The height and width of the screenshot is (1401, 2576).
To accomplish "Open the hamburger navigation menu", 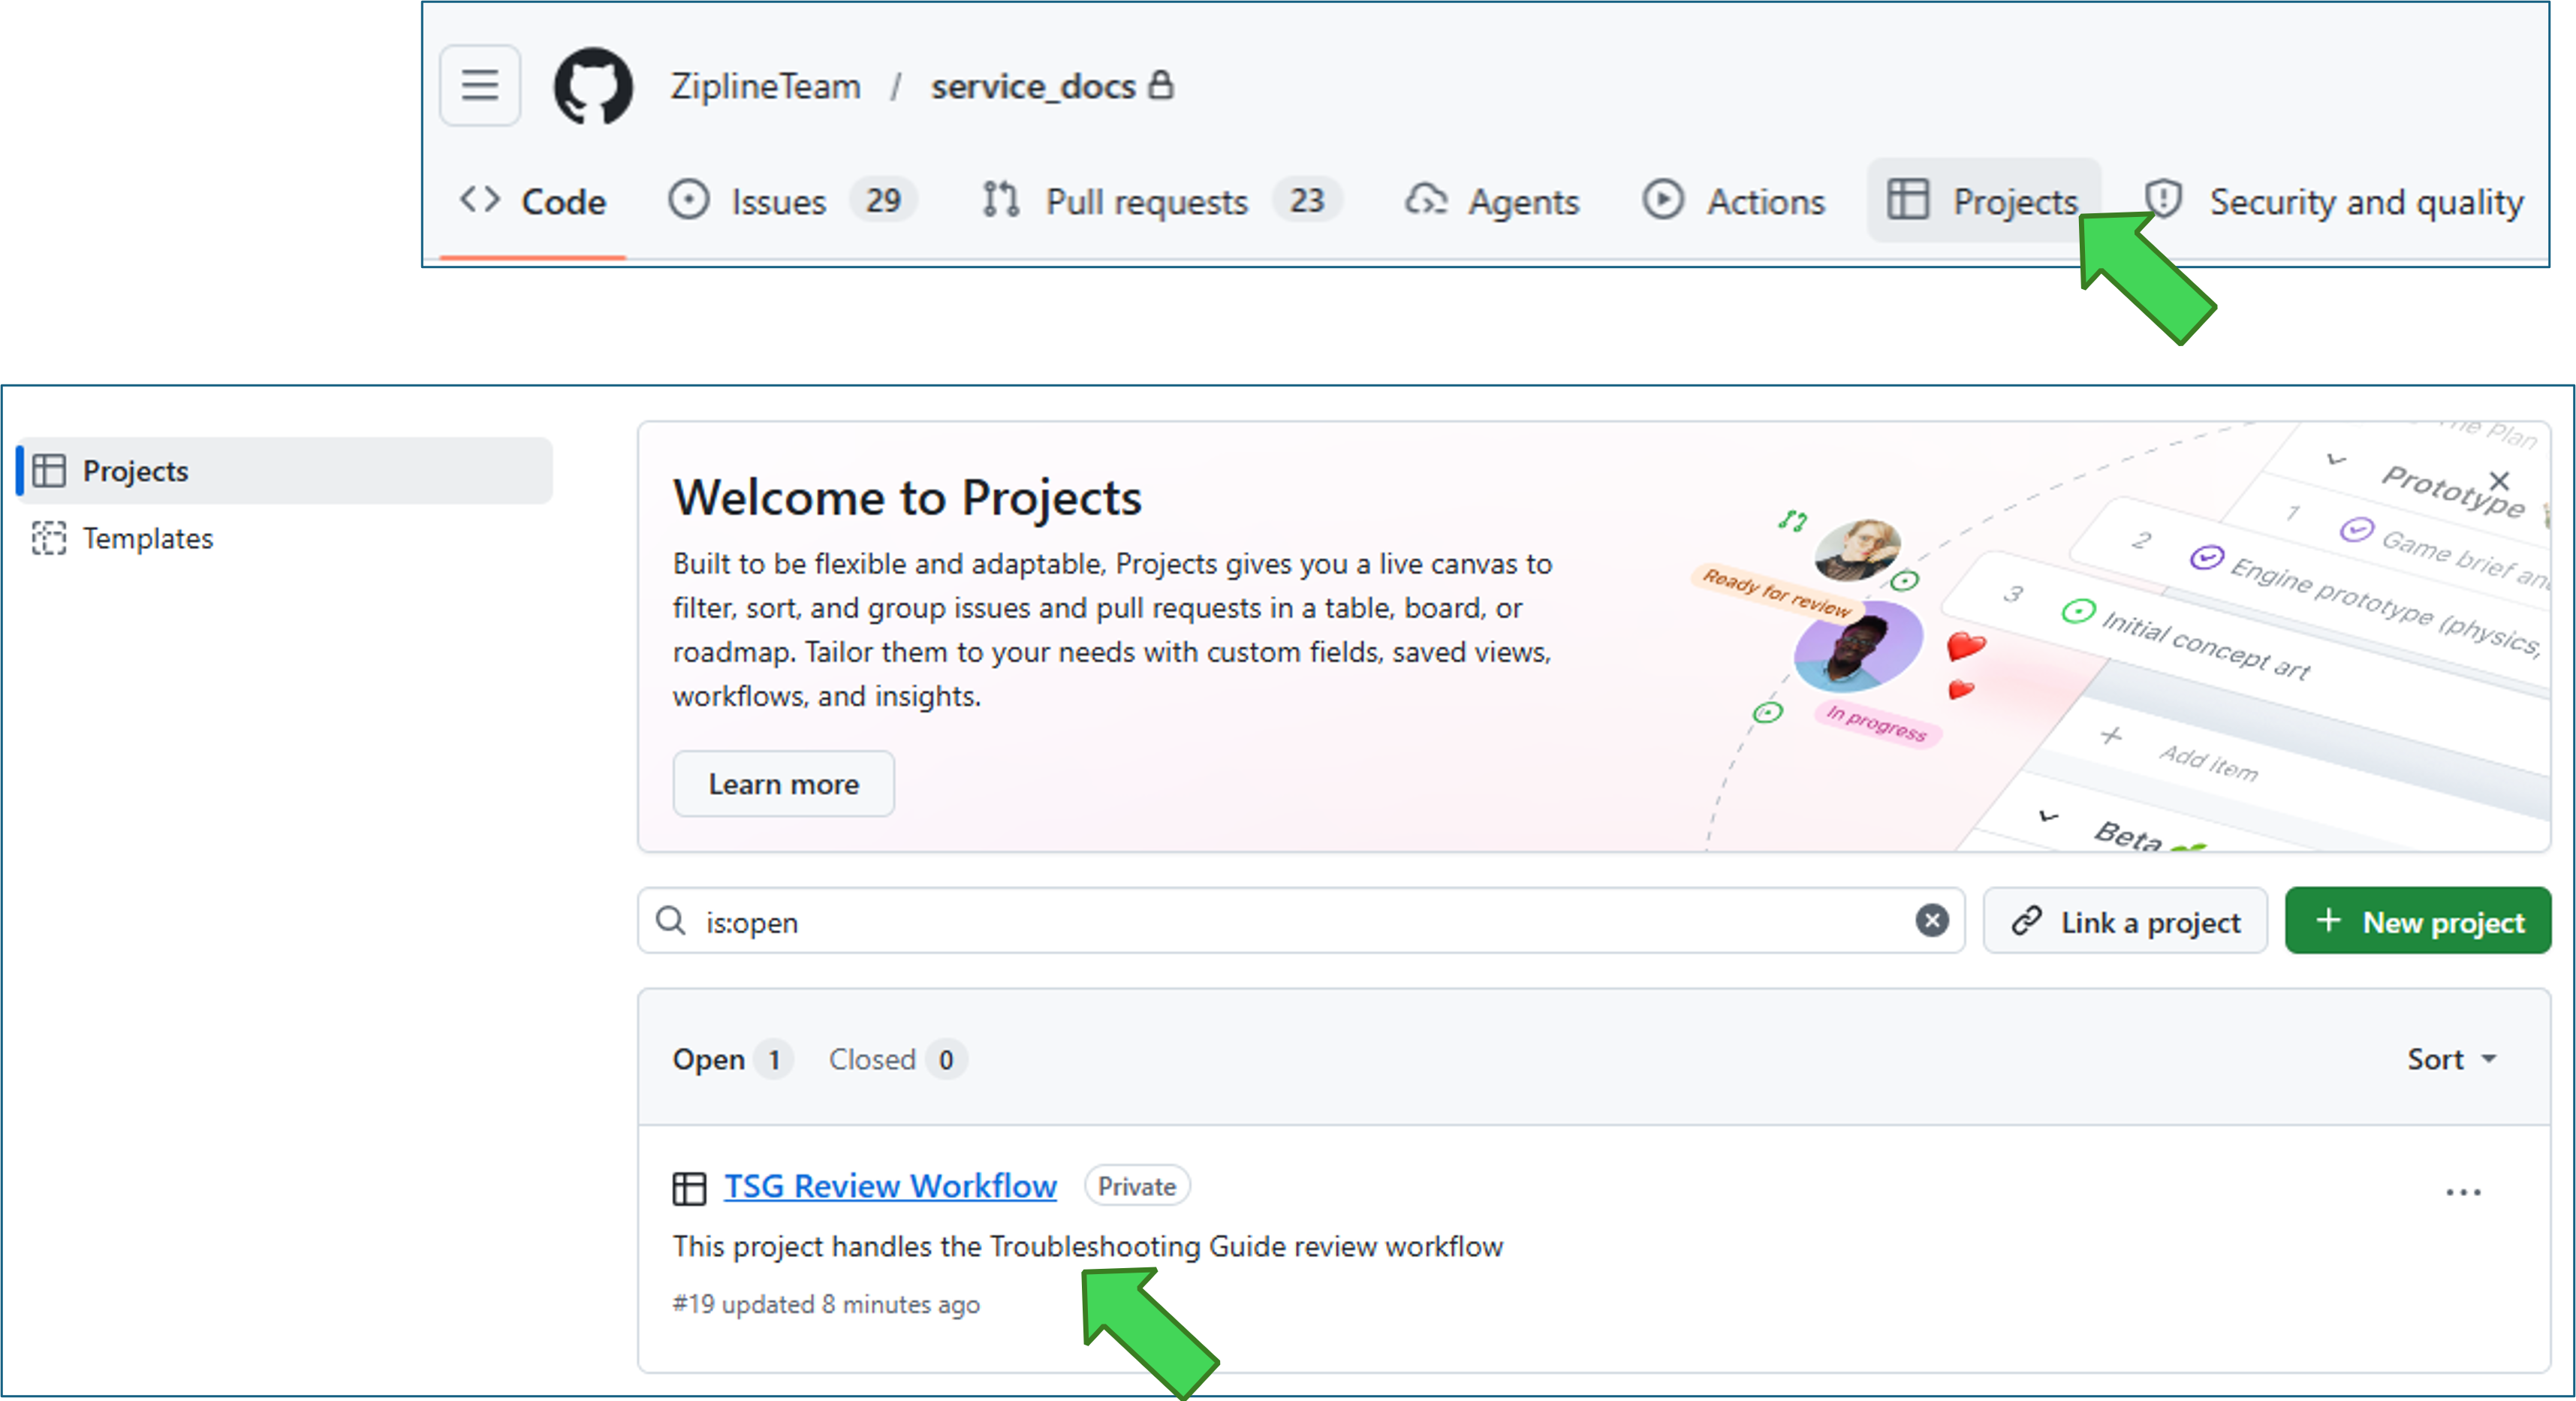I will (480, 85).
